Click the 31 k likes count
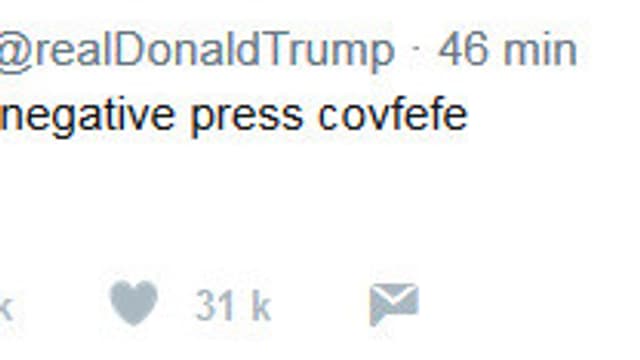The image size is (640, 360). [x=233, y=305]
